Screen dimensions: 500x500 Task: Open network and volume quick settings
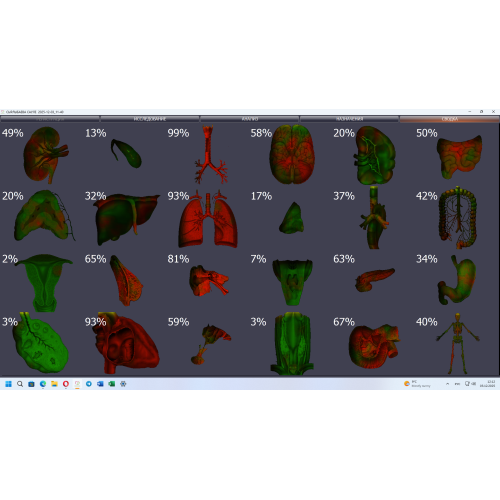(470, 384)
